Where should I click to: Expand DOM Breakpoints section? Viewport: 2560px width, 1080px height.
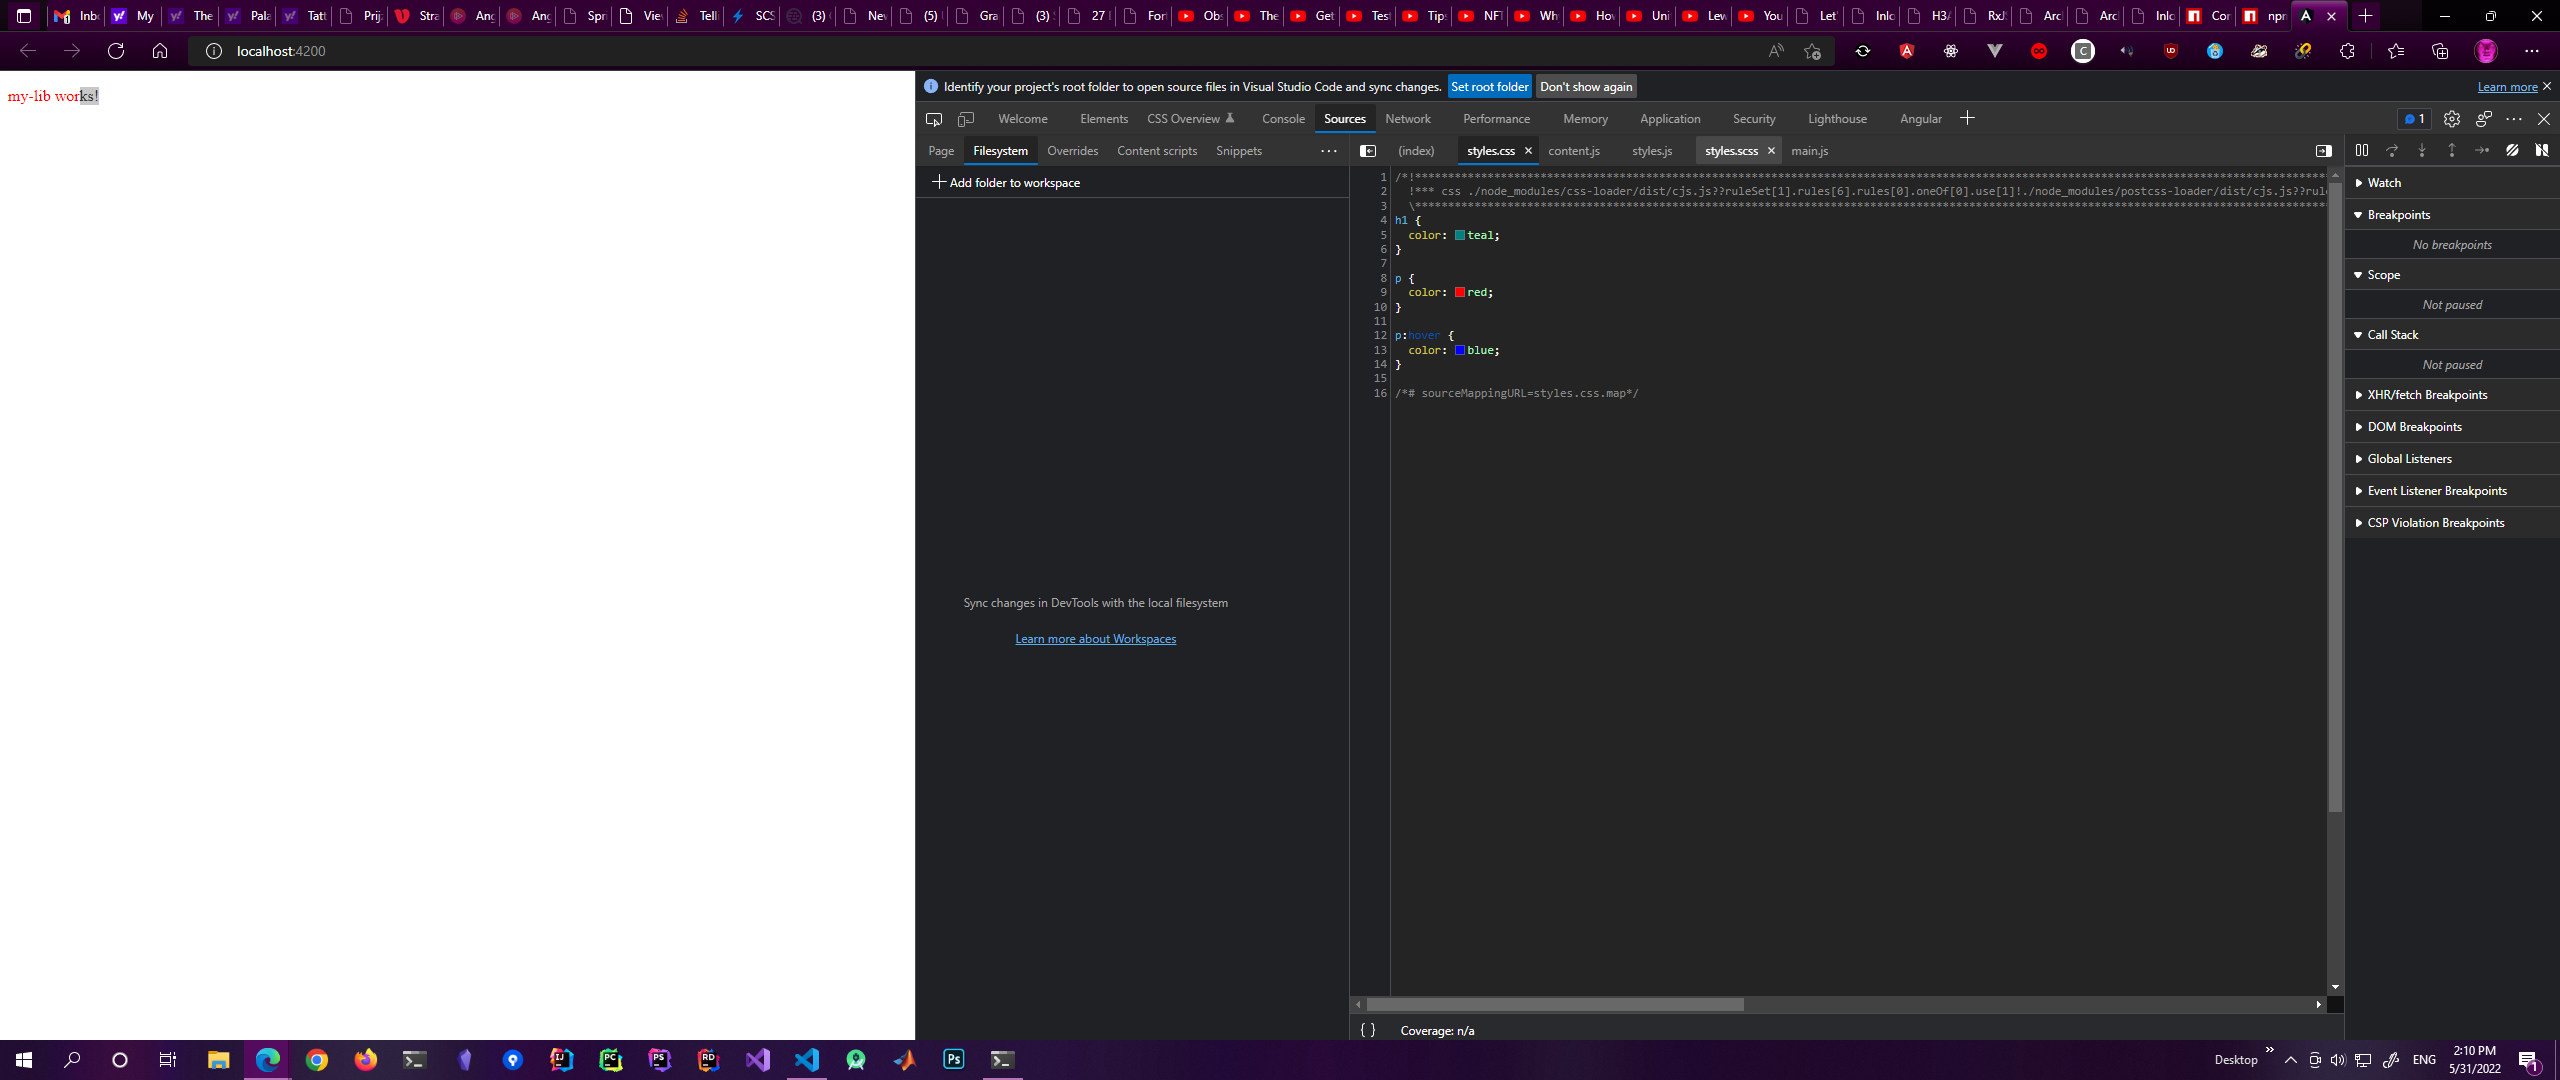(x=2413, y=427)
